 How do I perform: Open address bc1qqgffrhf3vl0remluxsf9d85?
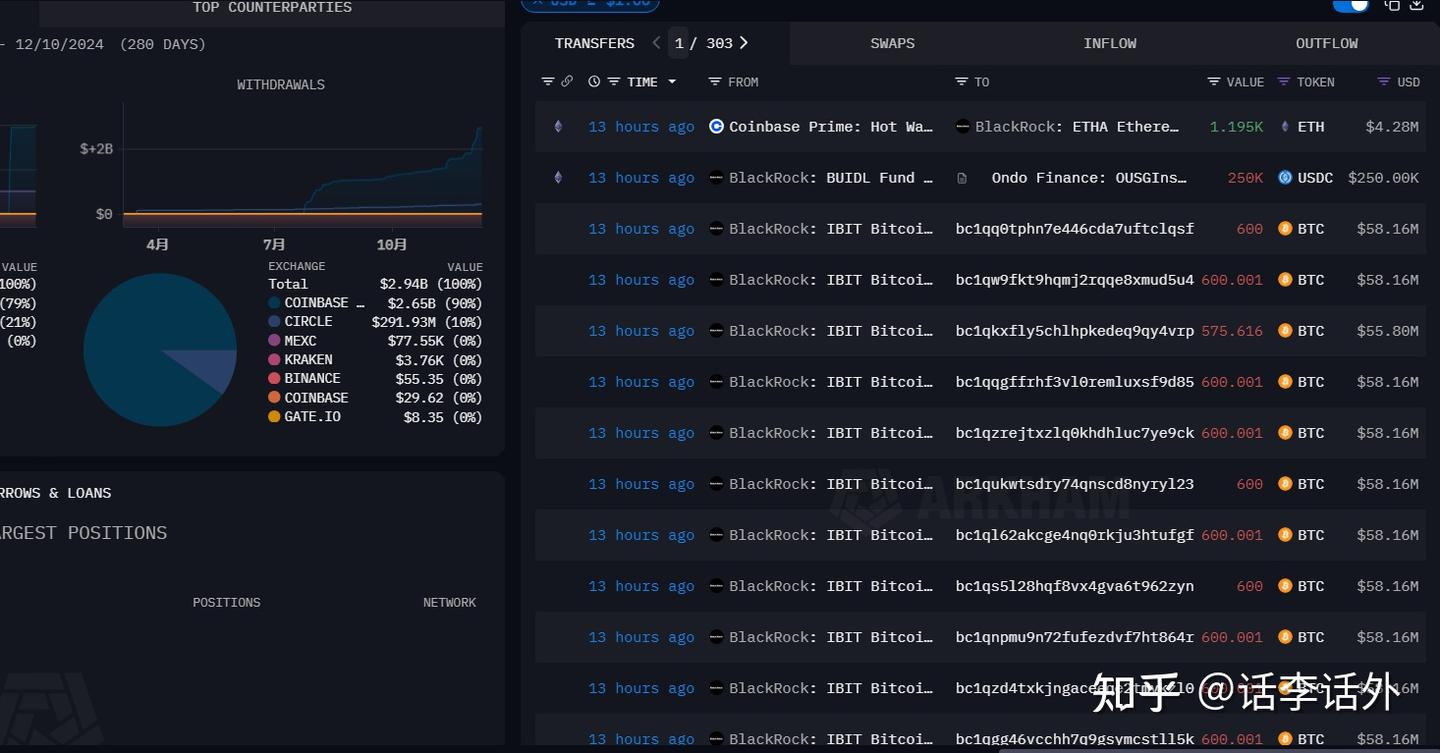(x=1075, y=382)
